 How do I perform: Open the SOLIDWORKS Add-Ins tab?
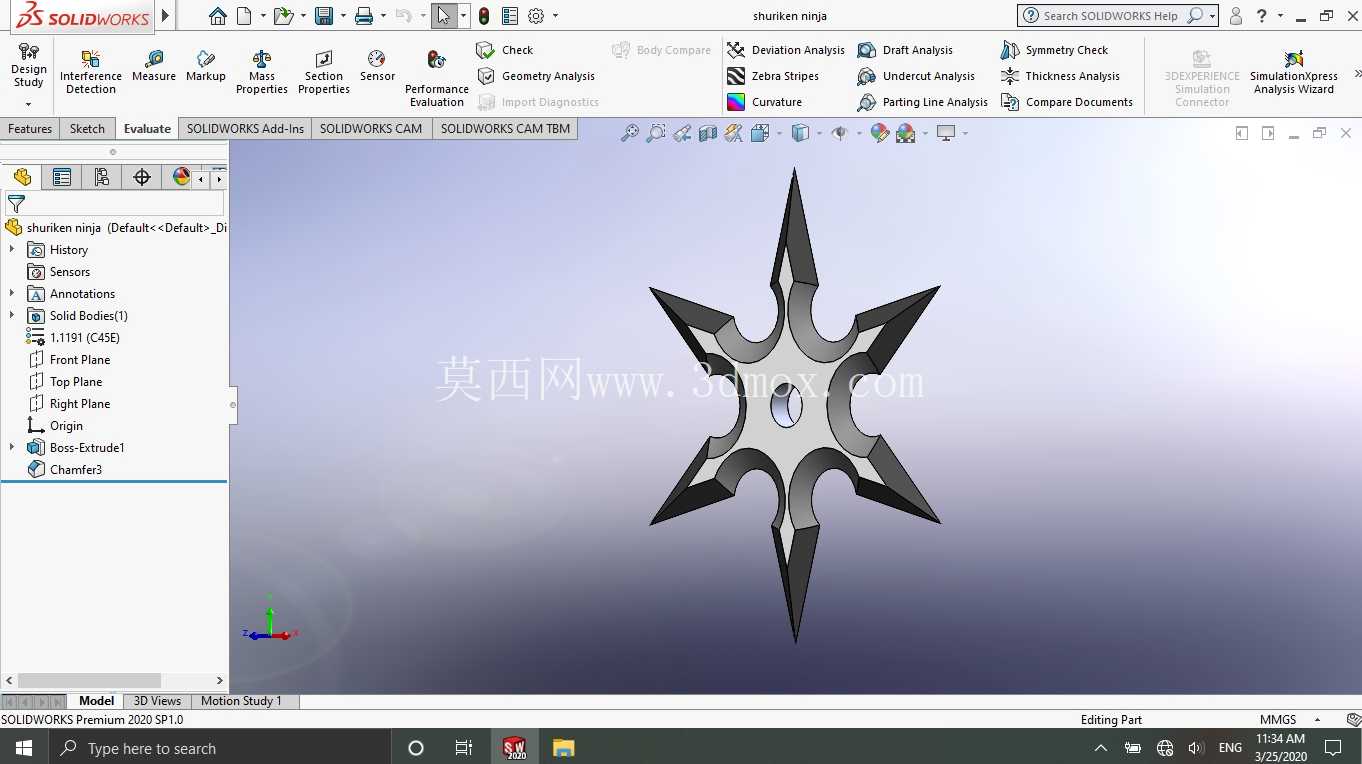(245, 128)
